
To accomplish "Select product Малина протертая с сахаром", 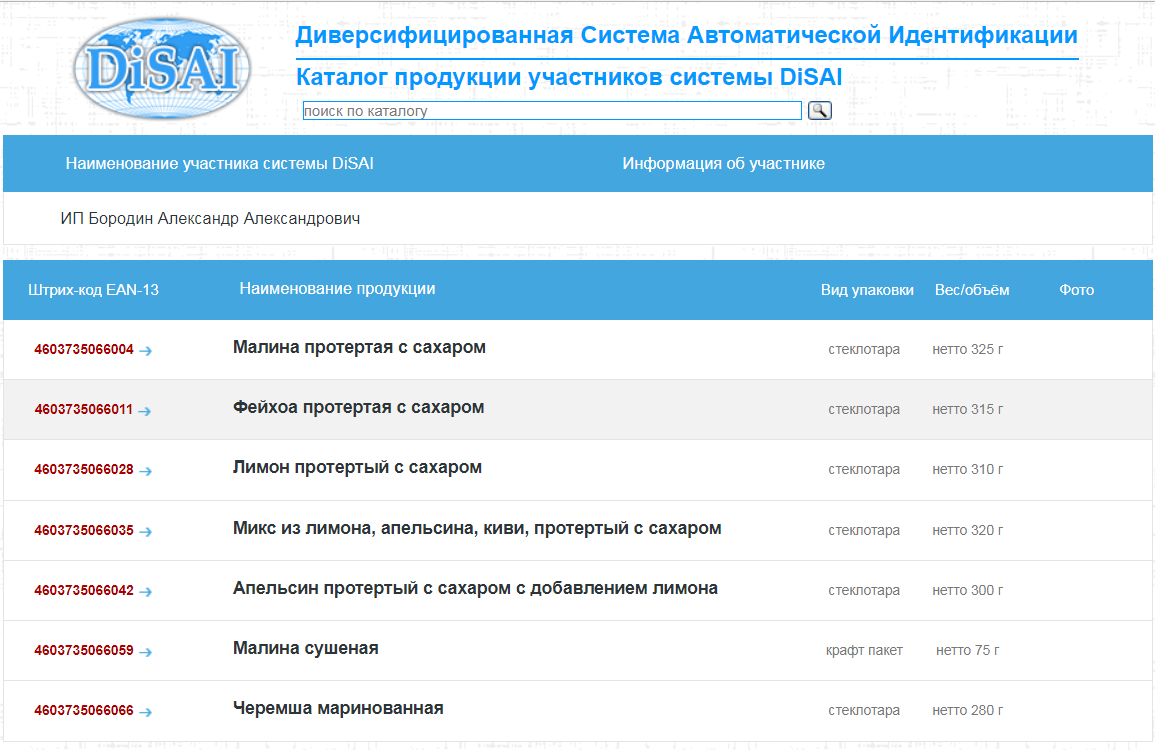I will pyautogui.click(x=359, y=348).
